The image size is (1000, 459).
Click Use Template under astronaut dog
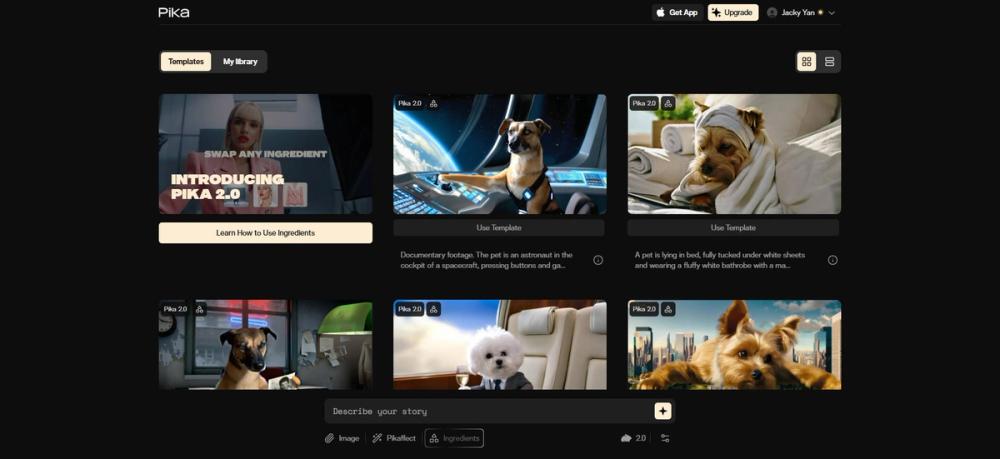pos(499,228)
